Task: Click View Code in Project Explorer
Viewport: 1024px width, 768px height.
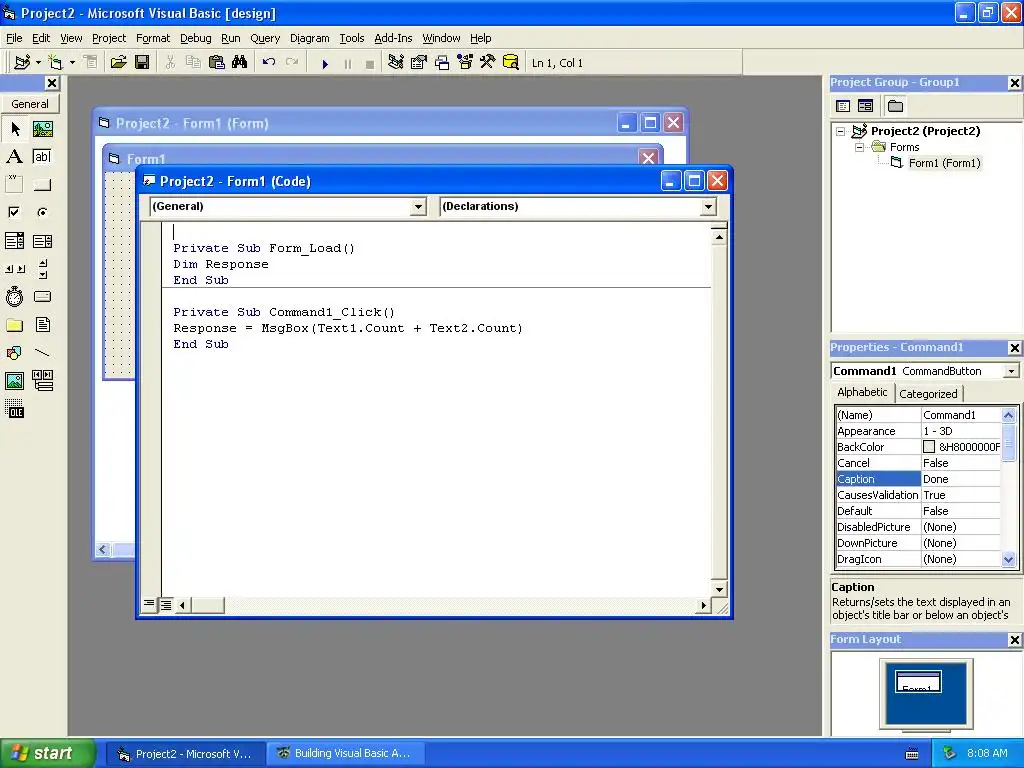Action: [x=843, y=106]
